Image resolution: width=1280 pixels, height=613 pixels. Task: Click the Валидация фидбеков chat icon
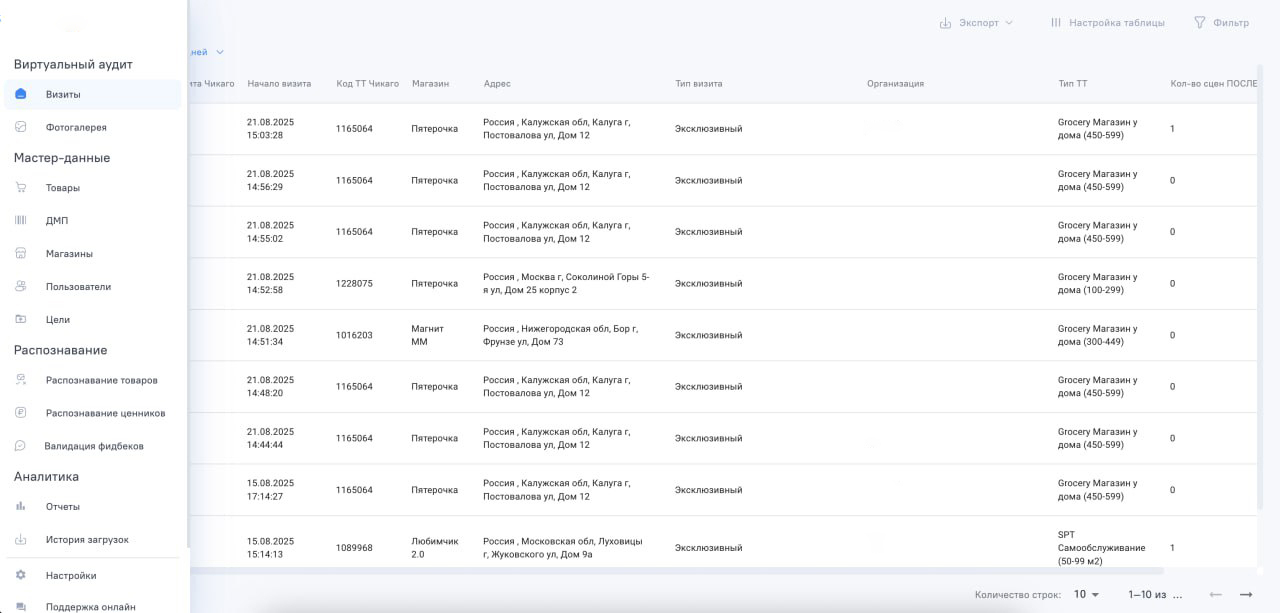click(x=21, y=446)
